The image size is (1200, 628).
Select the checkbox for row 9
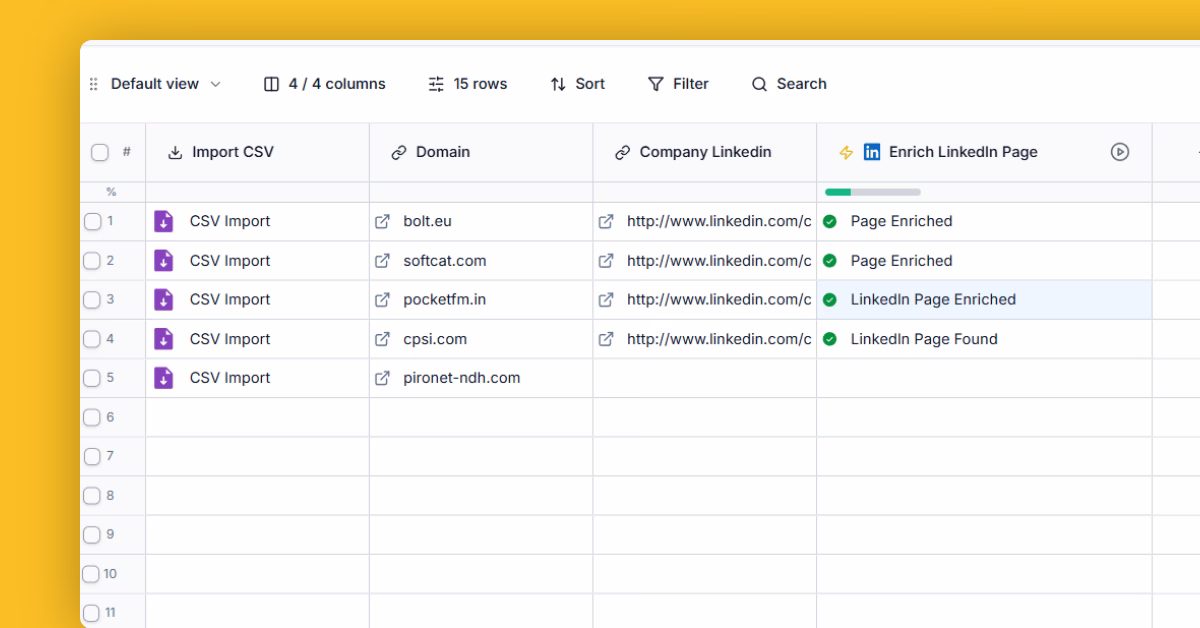(x=92, y=534)
